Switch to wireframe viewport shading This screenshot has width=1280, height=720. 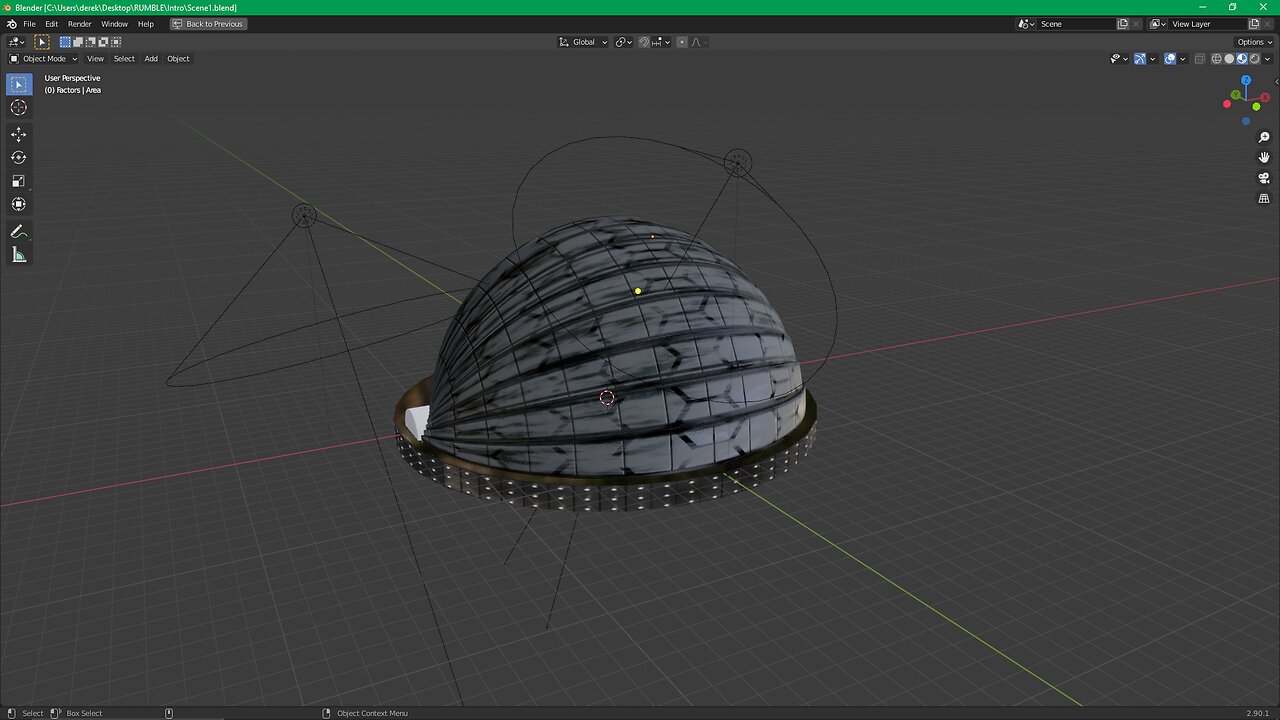(x=1217, y=59)
